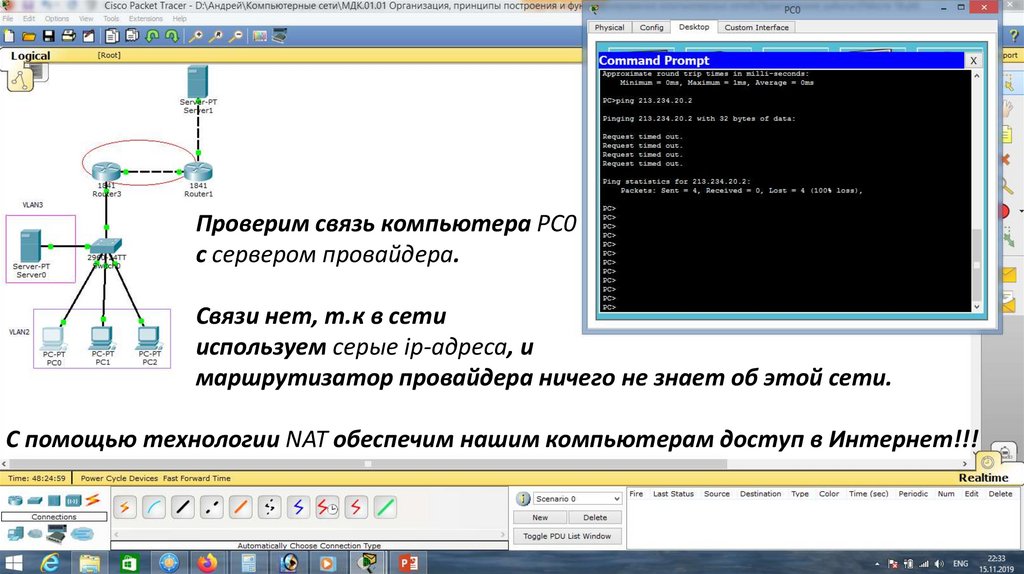Image resolution: width=1024 pixels, height=574 pixels.
Task: Select the dotted phone cable
Action: coord(269,507)
